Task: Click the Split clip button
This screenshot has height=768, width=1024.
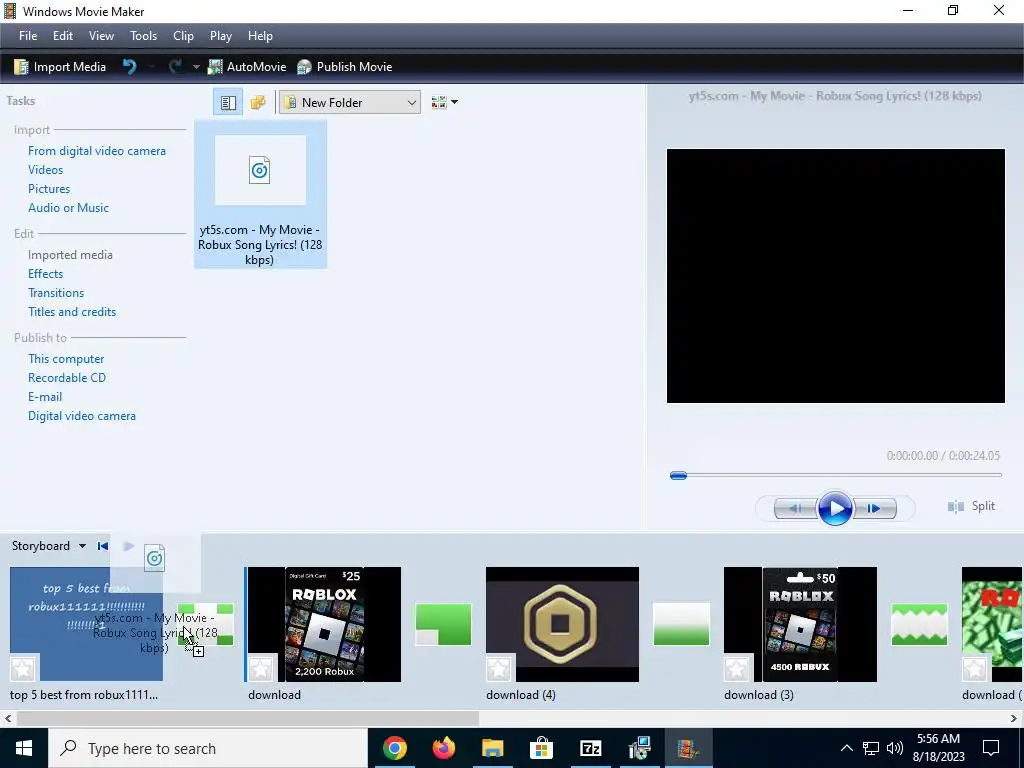Action: click(x=971, y=506)
